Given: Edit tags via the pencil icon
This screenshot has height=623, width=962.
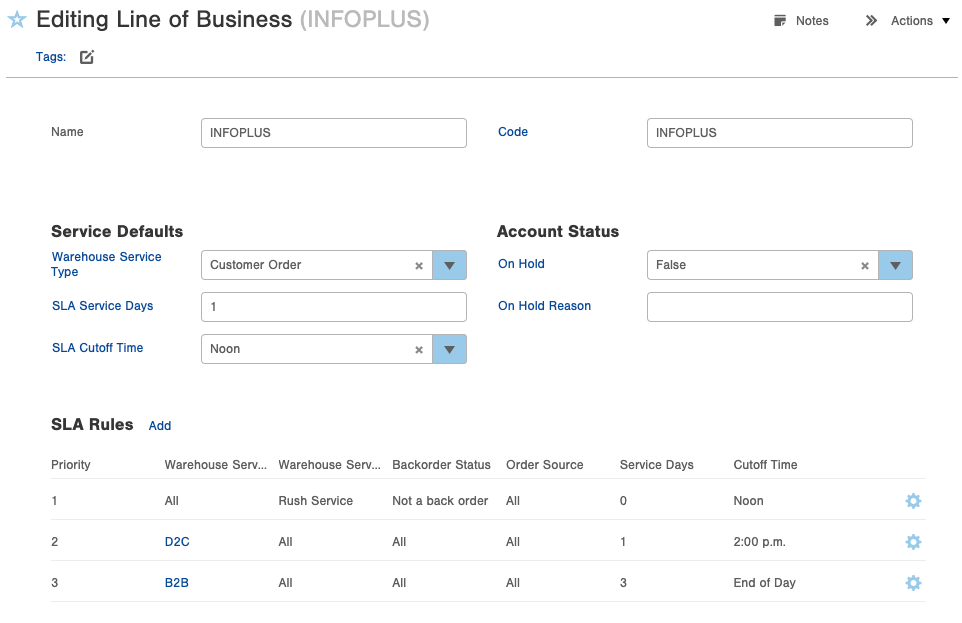Looking at the screenshot, I should (87, 57).
